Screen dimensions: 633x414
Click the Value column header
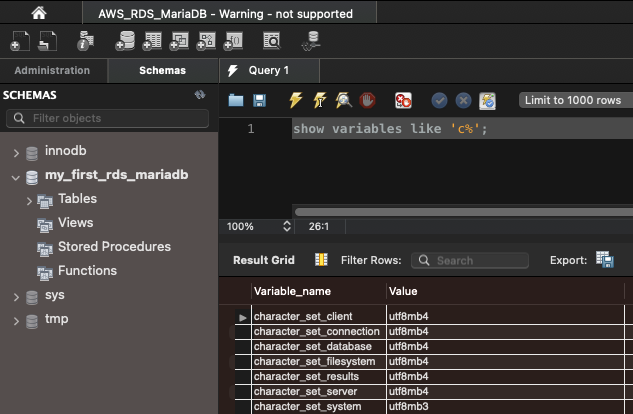[505, 291]
